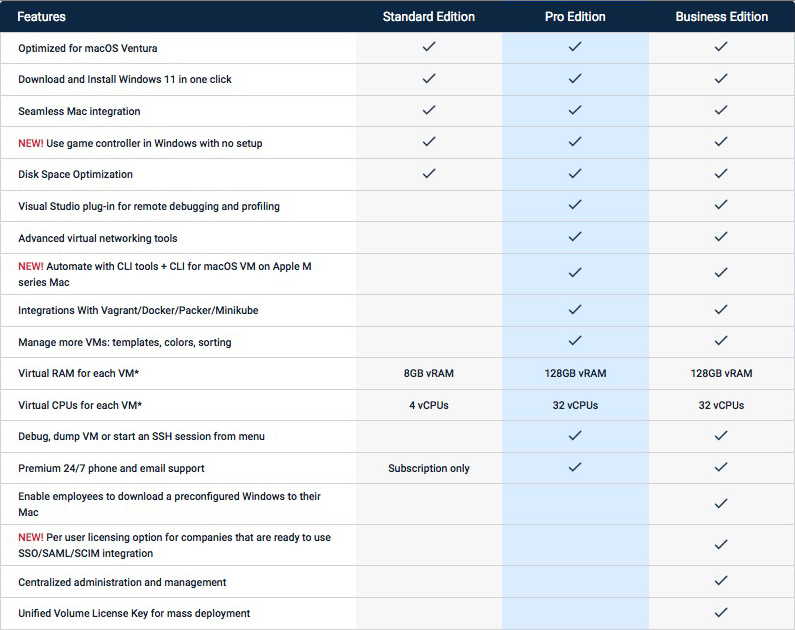795x630 pixels.
Task: Click Business Edition checkmark for Disk Space Optimization
Action: tap(721, 174)
